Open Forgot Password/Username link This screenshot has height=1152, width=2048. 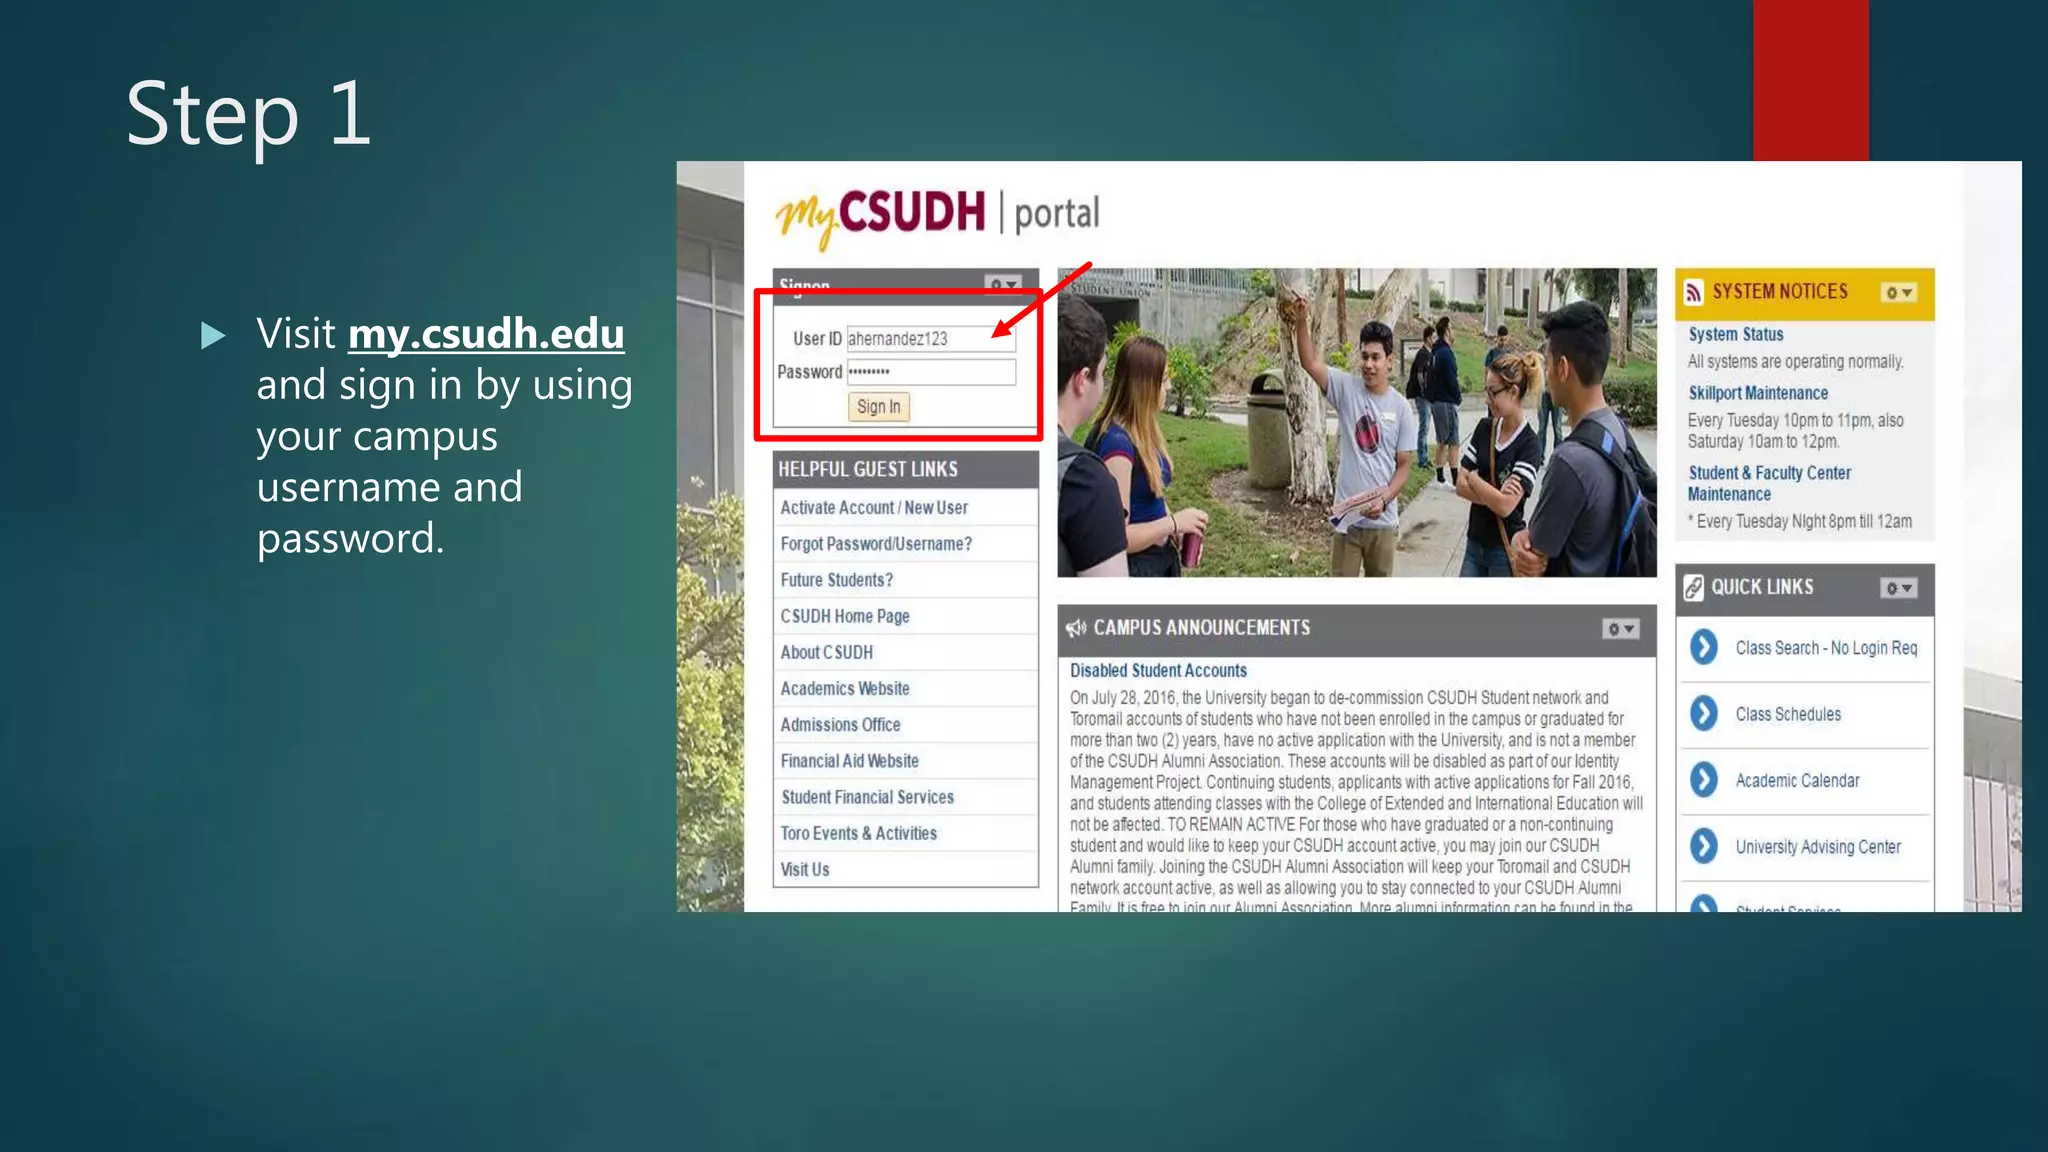point(876,544)
